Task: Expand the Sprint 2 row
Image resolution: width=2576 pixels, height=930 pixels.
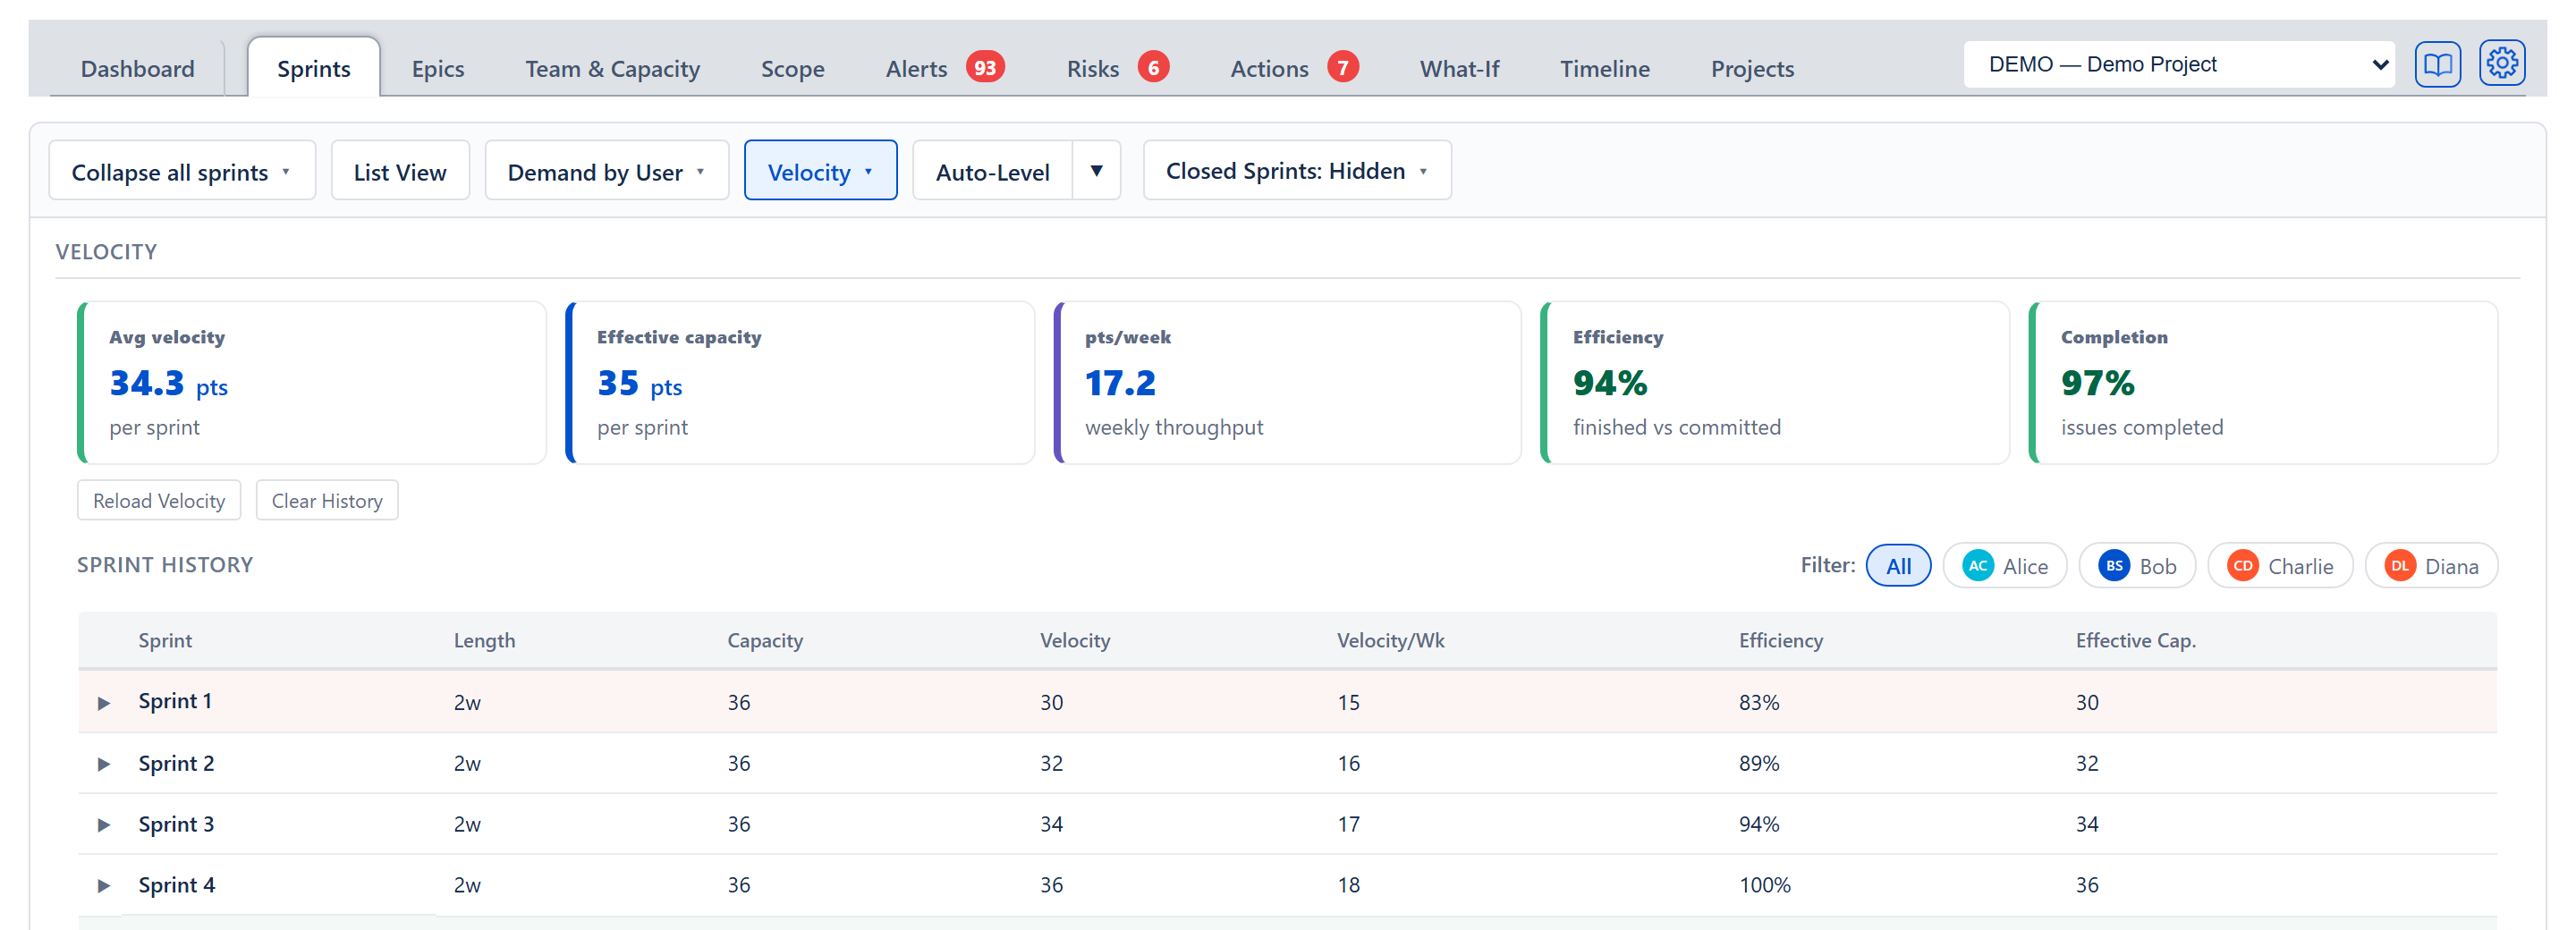Action: tap(103, 764)
